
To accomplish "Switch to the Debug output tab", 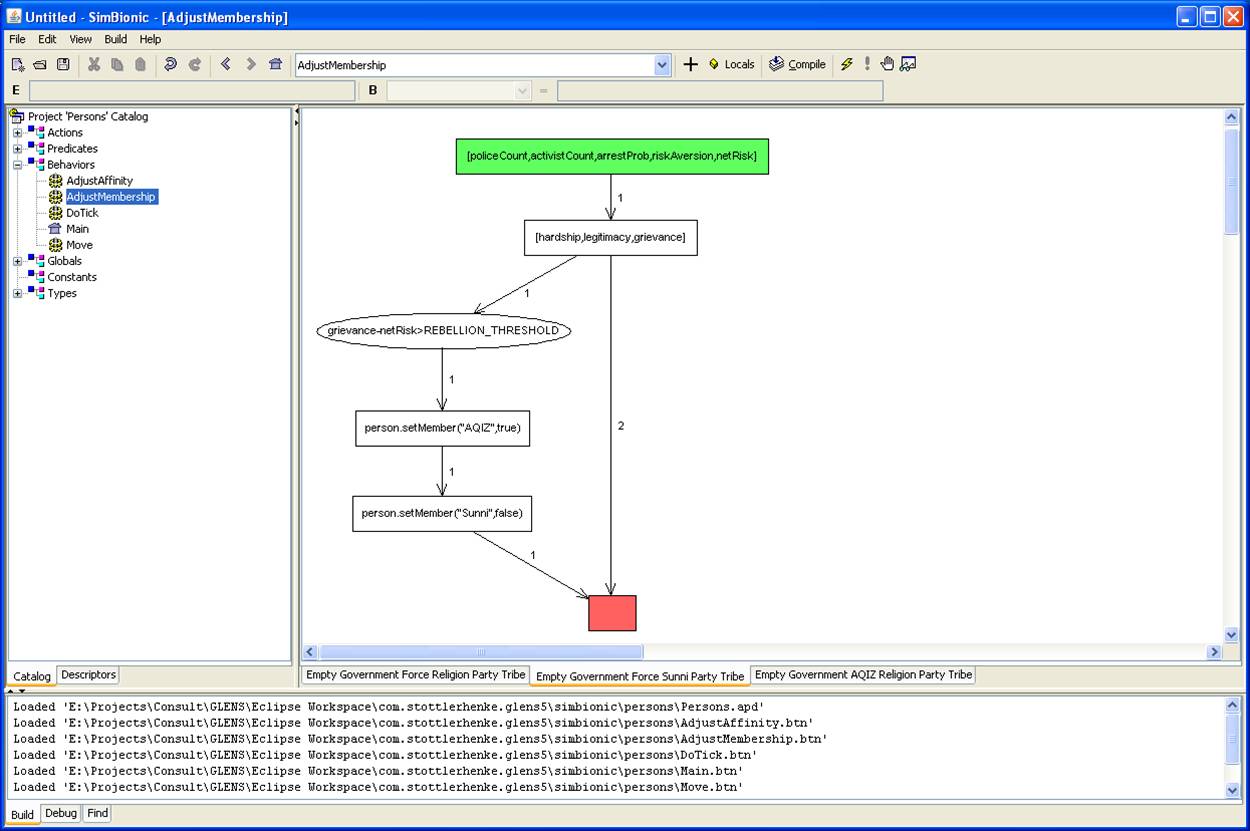I will pos(61,813).
